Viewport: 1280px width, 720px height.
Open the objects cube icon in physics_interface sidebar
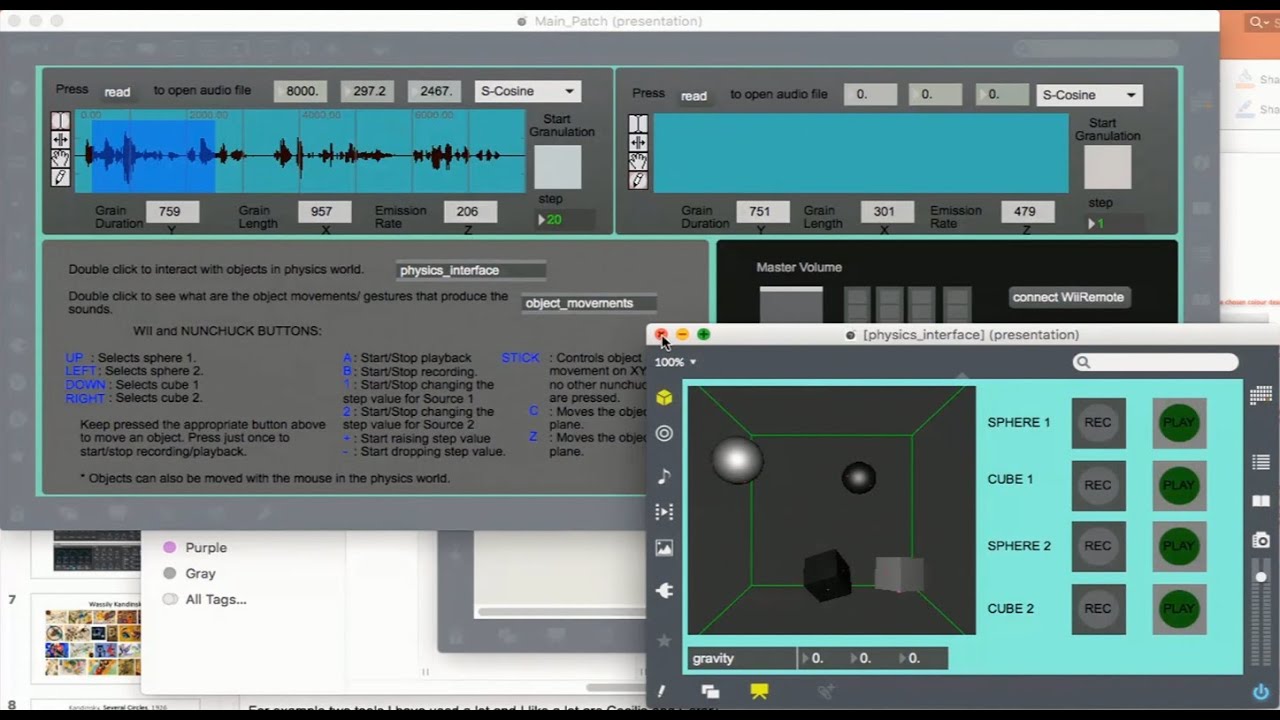click(x=664, y=397)
